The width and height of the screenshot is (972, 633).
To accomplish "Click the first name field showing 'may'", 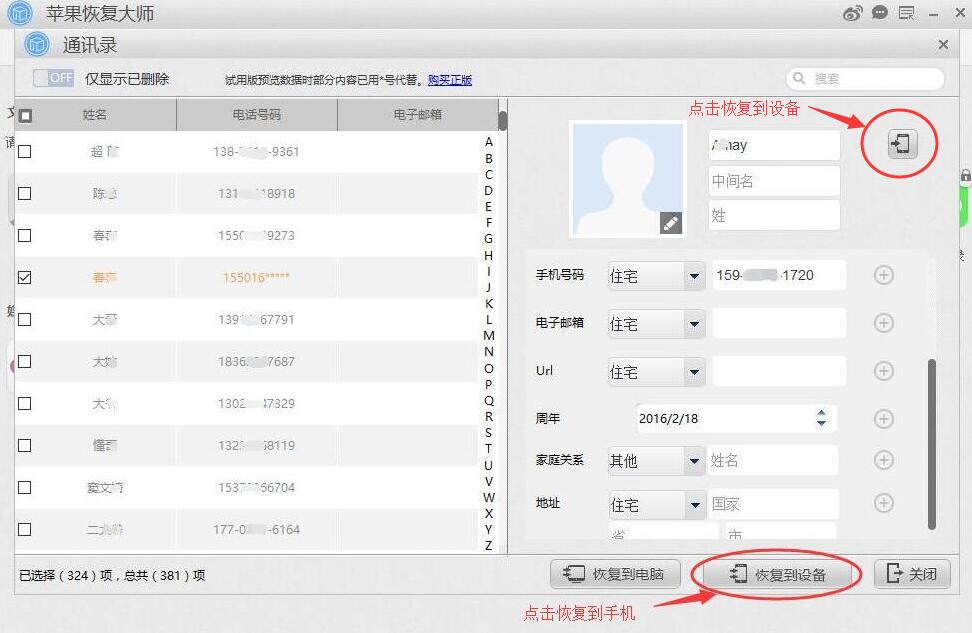I will coord(774,145).
